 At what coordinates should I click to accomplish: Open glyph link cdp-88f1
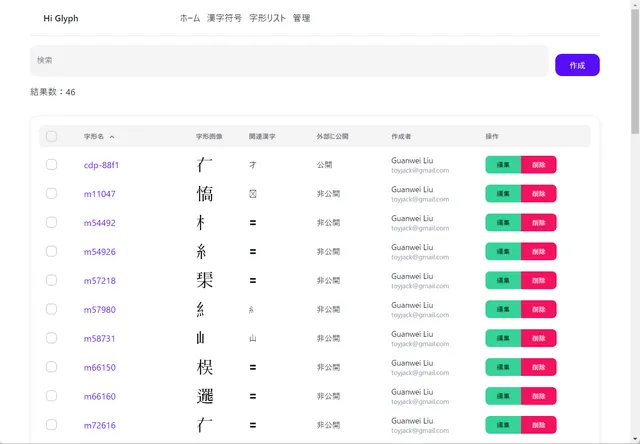point(101,165)
